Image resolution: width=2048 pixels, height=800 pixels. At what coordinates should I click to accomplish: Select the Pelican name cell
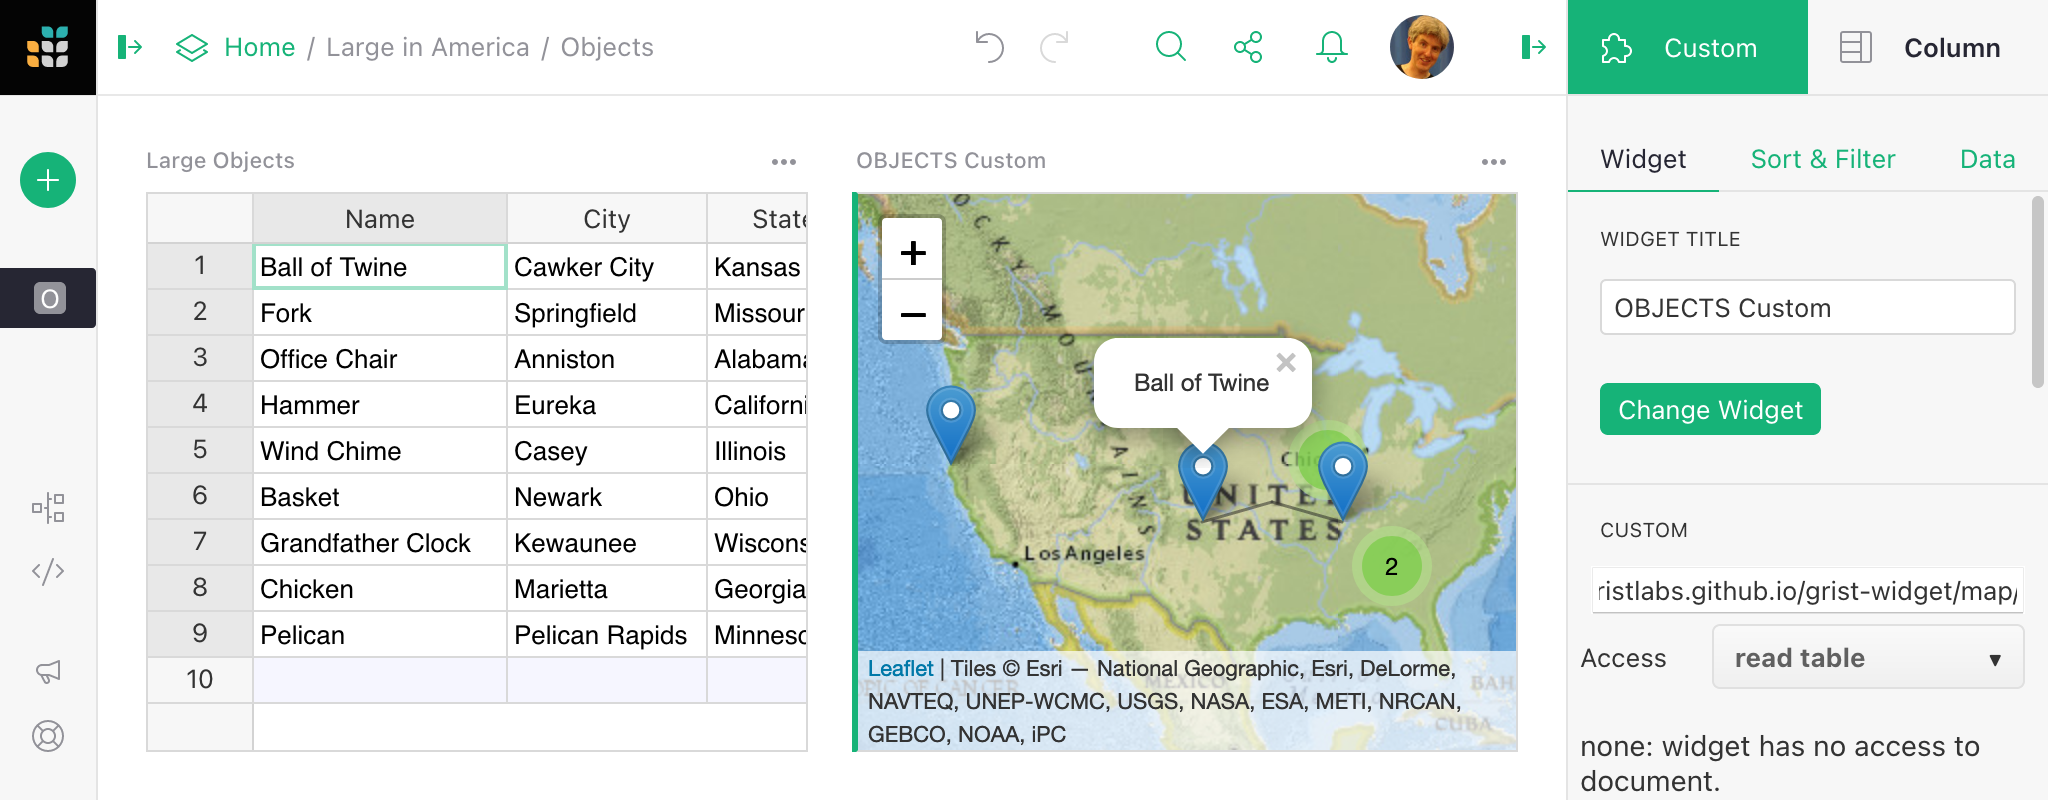pyautogui.click(x=379, y=634)
